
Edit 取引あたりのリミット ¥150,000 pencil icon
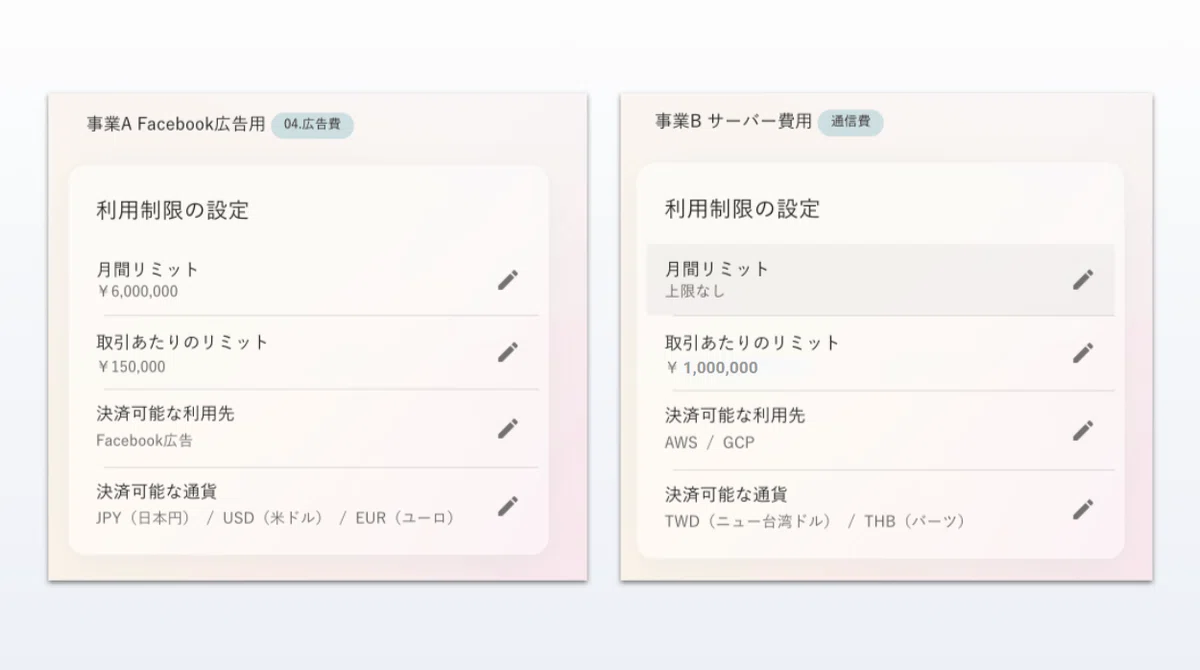coord(508,352)
